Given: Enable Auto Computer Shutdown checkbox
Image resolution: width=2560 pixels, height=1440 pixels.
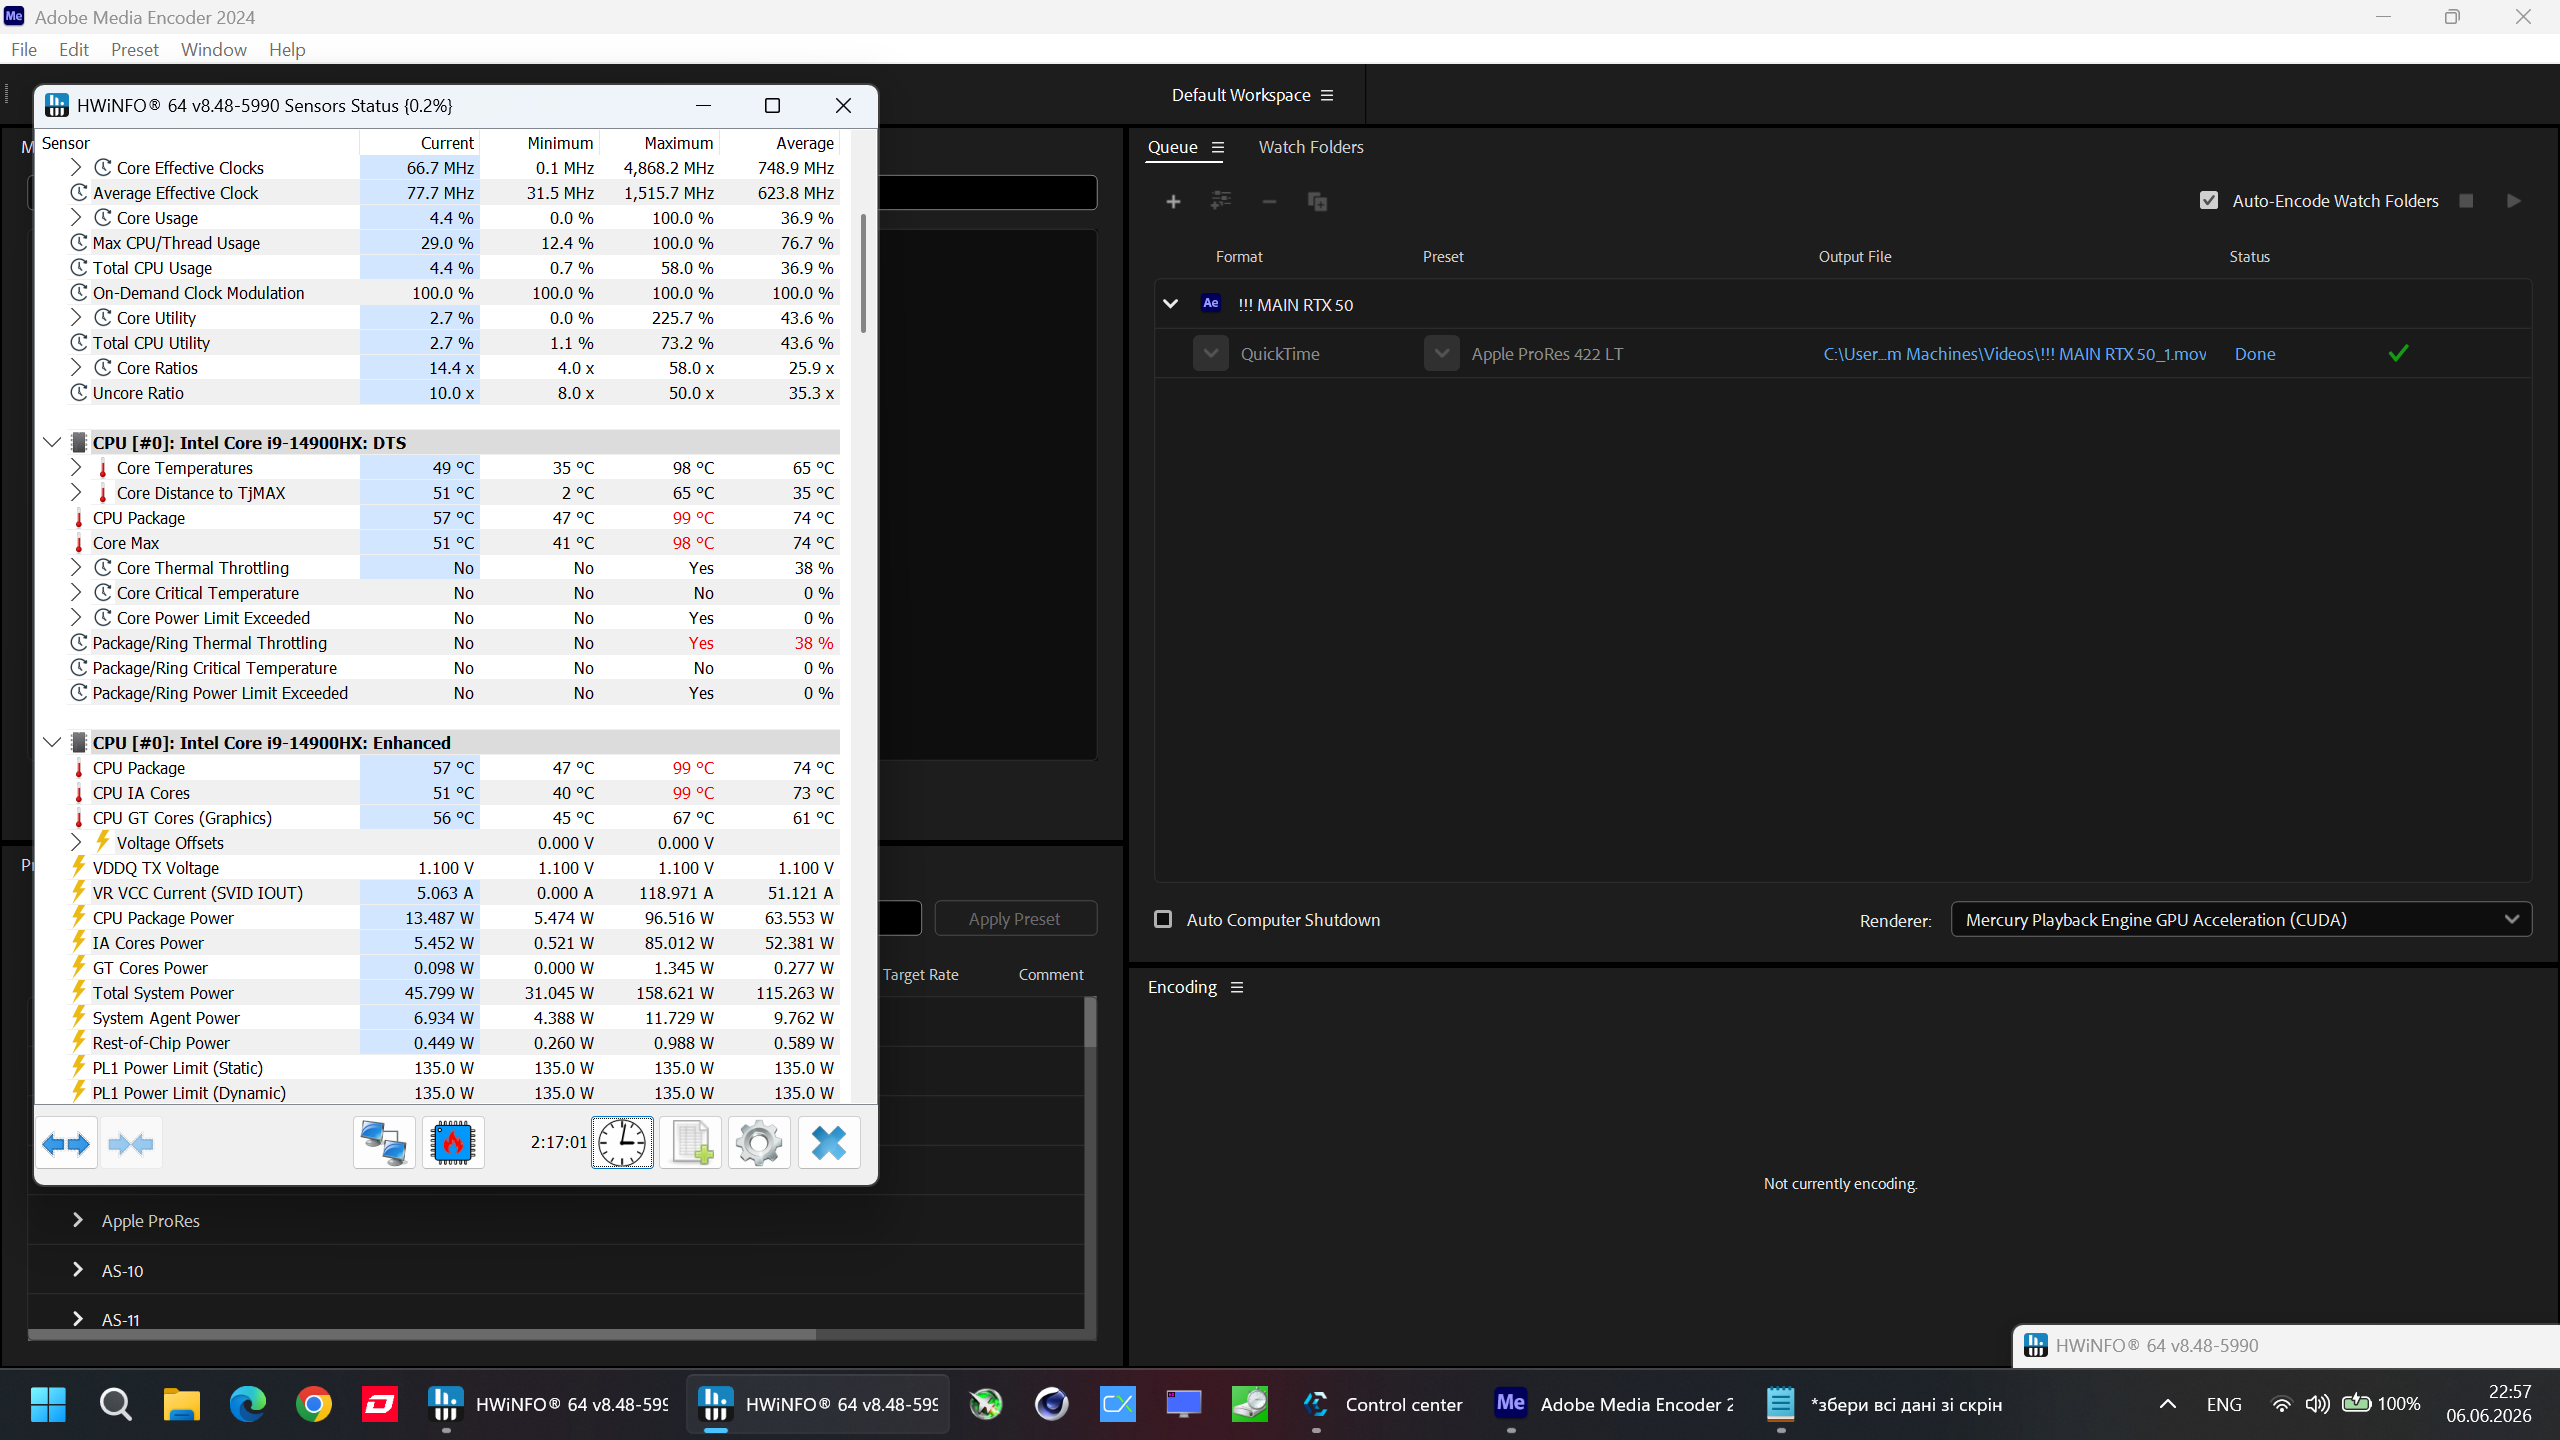Looking at the screenshot, I should pos(1163,919).
